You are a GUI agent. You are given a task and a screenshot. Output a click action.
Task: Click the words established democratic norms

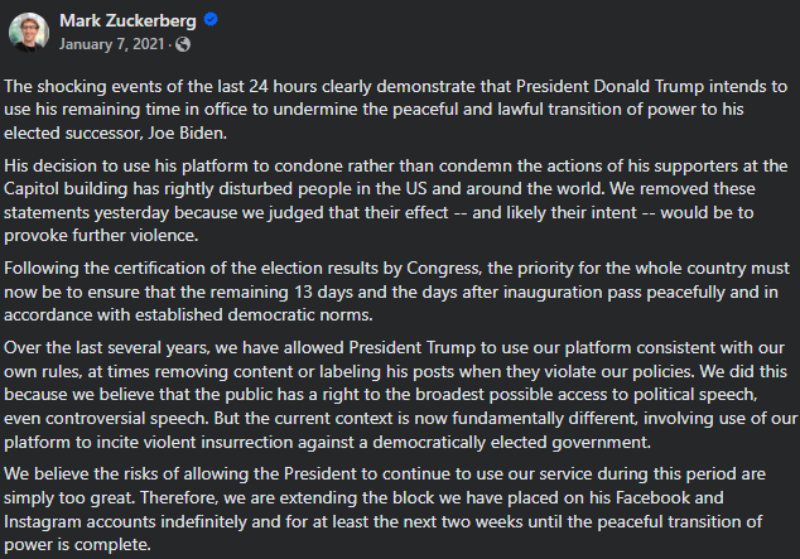point(254,315)
